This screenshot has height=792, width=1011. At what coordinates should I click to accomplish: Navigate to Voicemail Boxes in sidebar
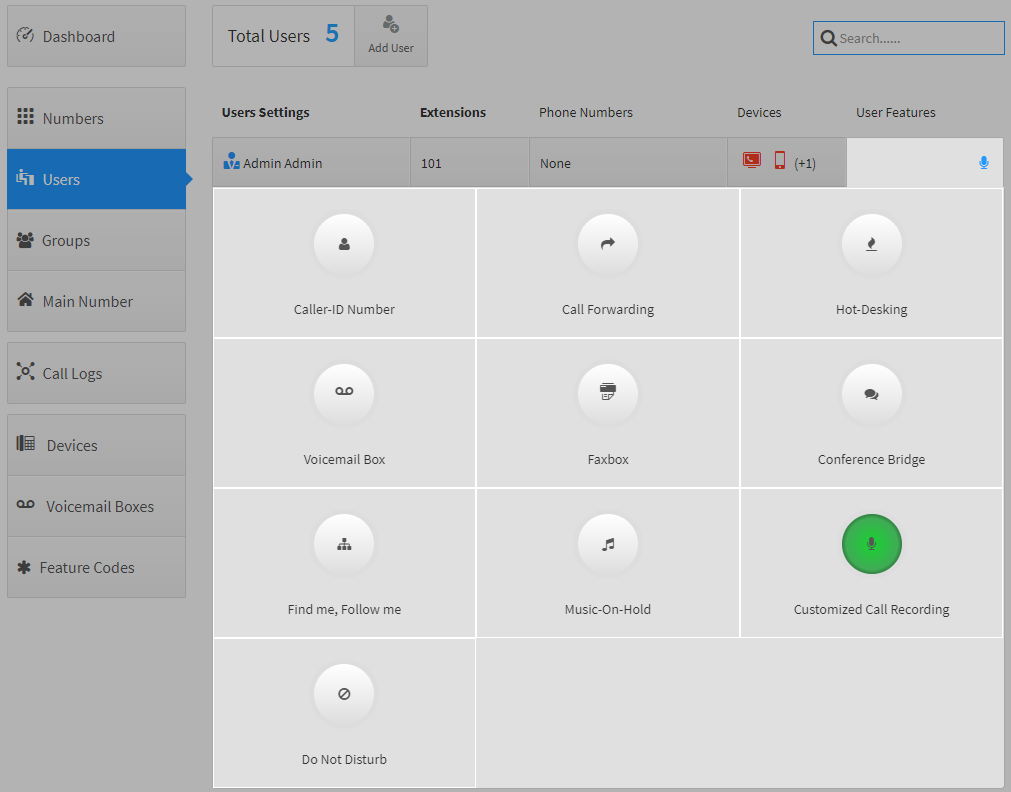click(x=96, y=506)
